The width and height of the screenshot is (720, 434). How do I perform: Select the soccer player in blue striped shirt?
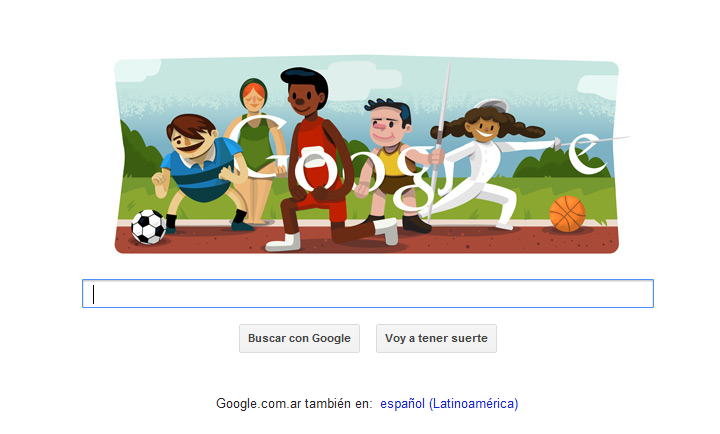pos(201,171)
